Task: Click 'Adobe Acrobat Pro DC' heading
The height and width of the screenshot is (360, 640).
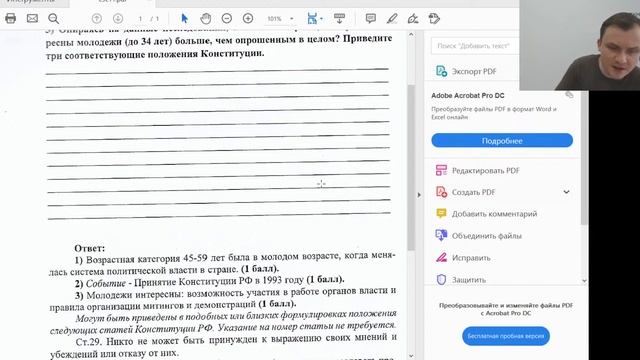Action: [x=468, y=96]
